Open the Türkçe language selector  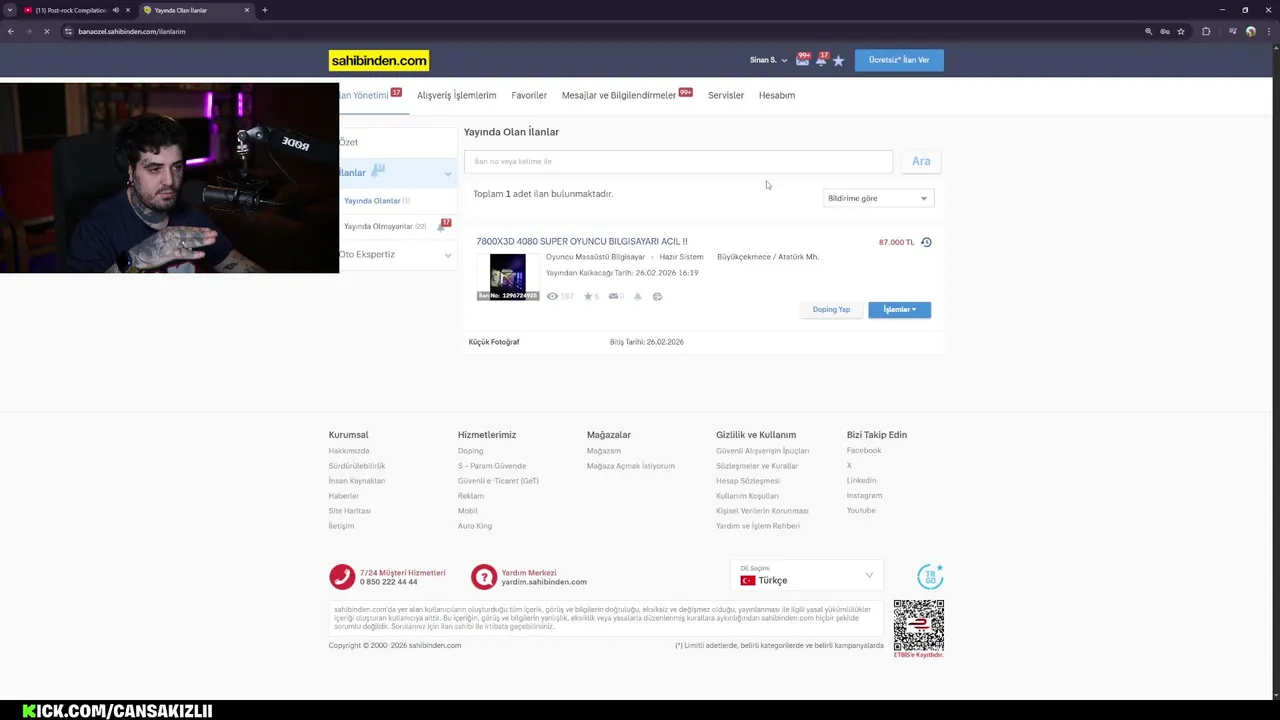(x=807, y=576)
